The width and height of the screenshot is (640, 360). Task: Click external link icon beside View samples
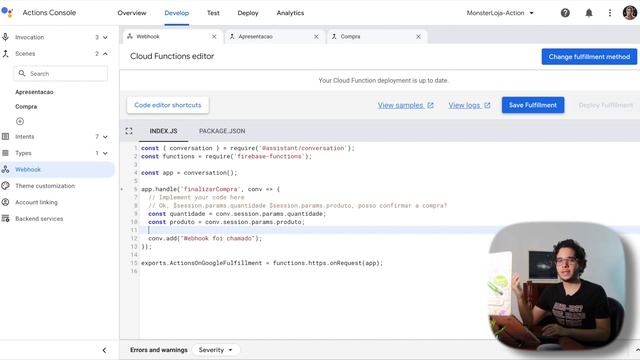coord(430,105)
